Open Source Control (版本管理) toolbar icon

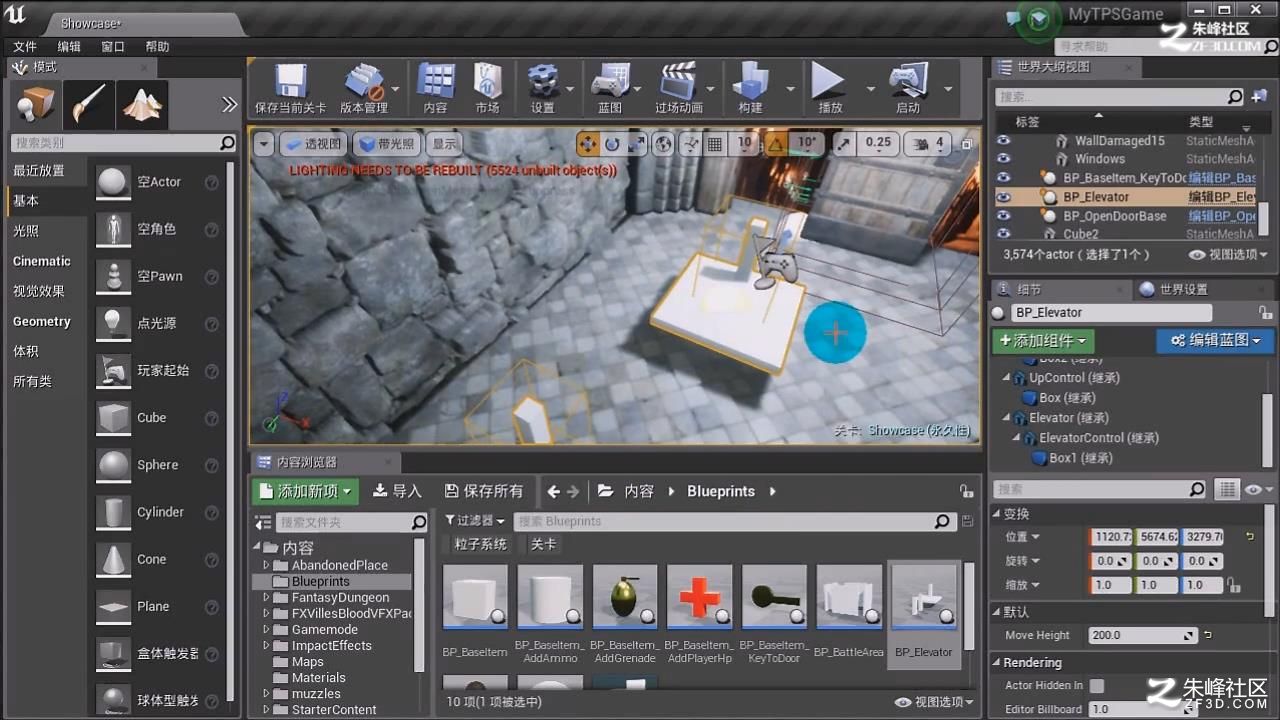coord(364,88)
